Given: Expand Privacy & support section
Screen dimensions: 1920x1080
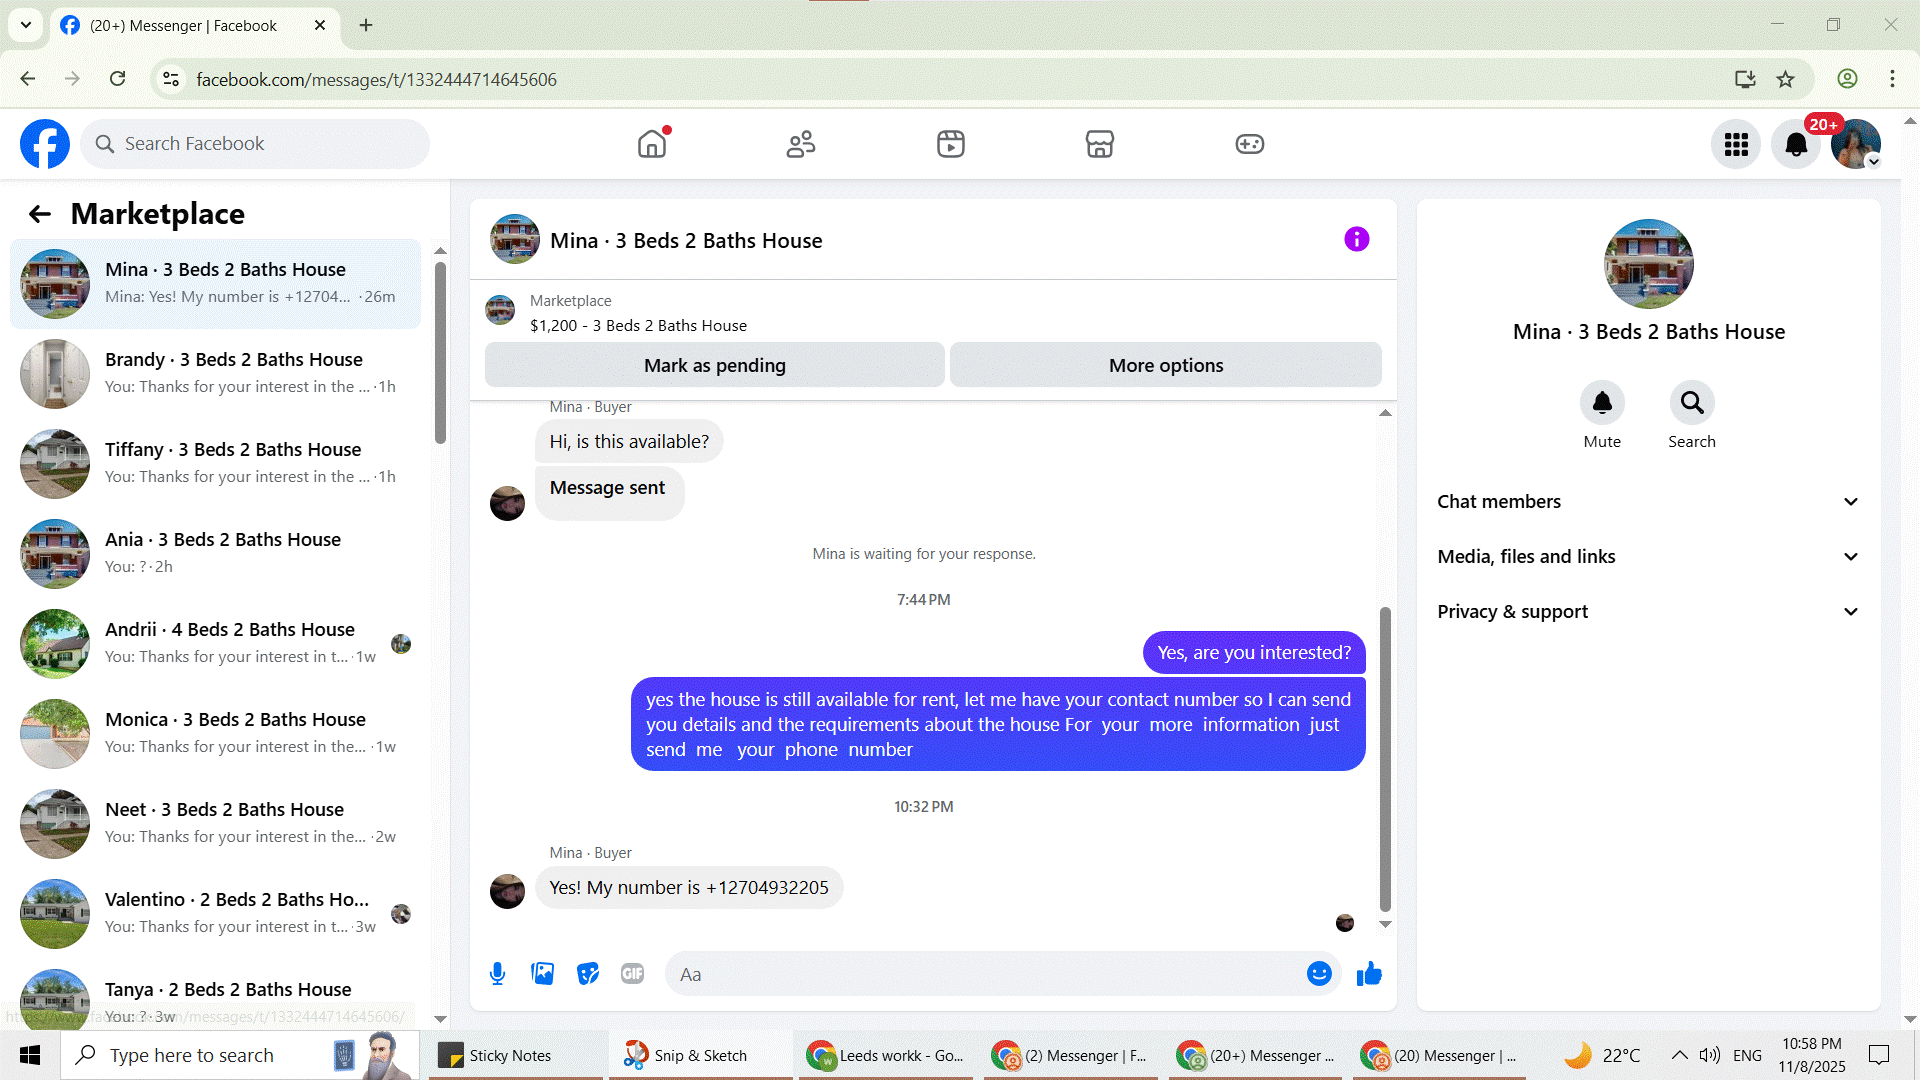Looking at the screenshot, I should pyautogui.click(x=1648, y=612).
